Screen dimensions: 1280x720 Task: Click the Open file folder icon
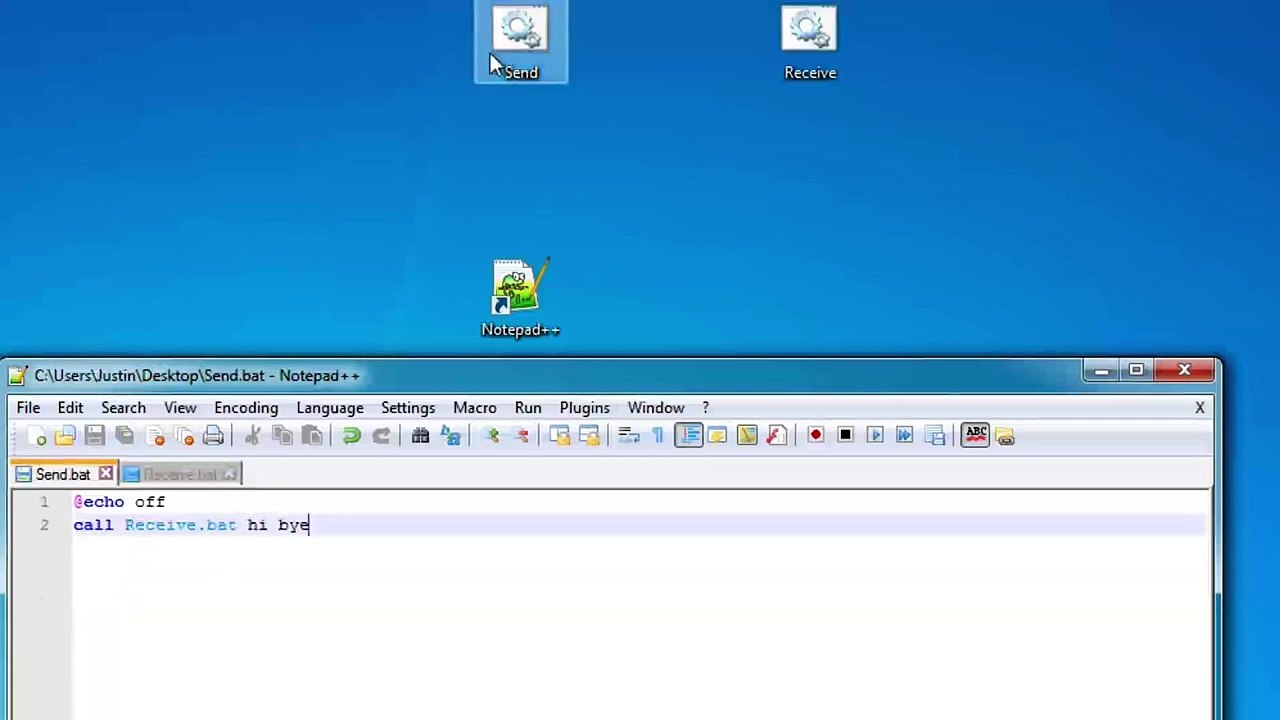65,436
